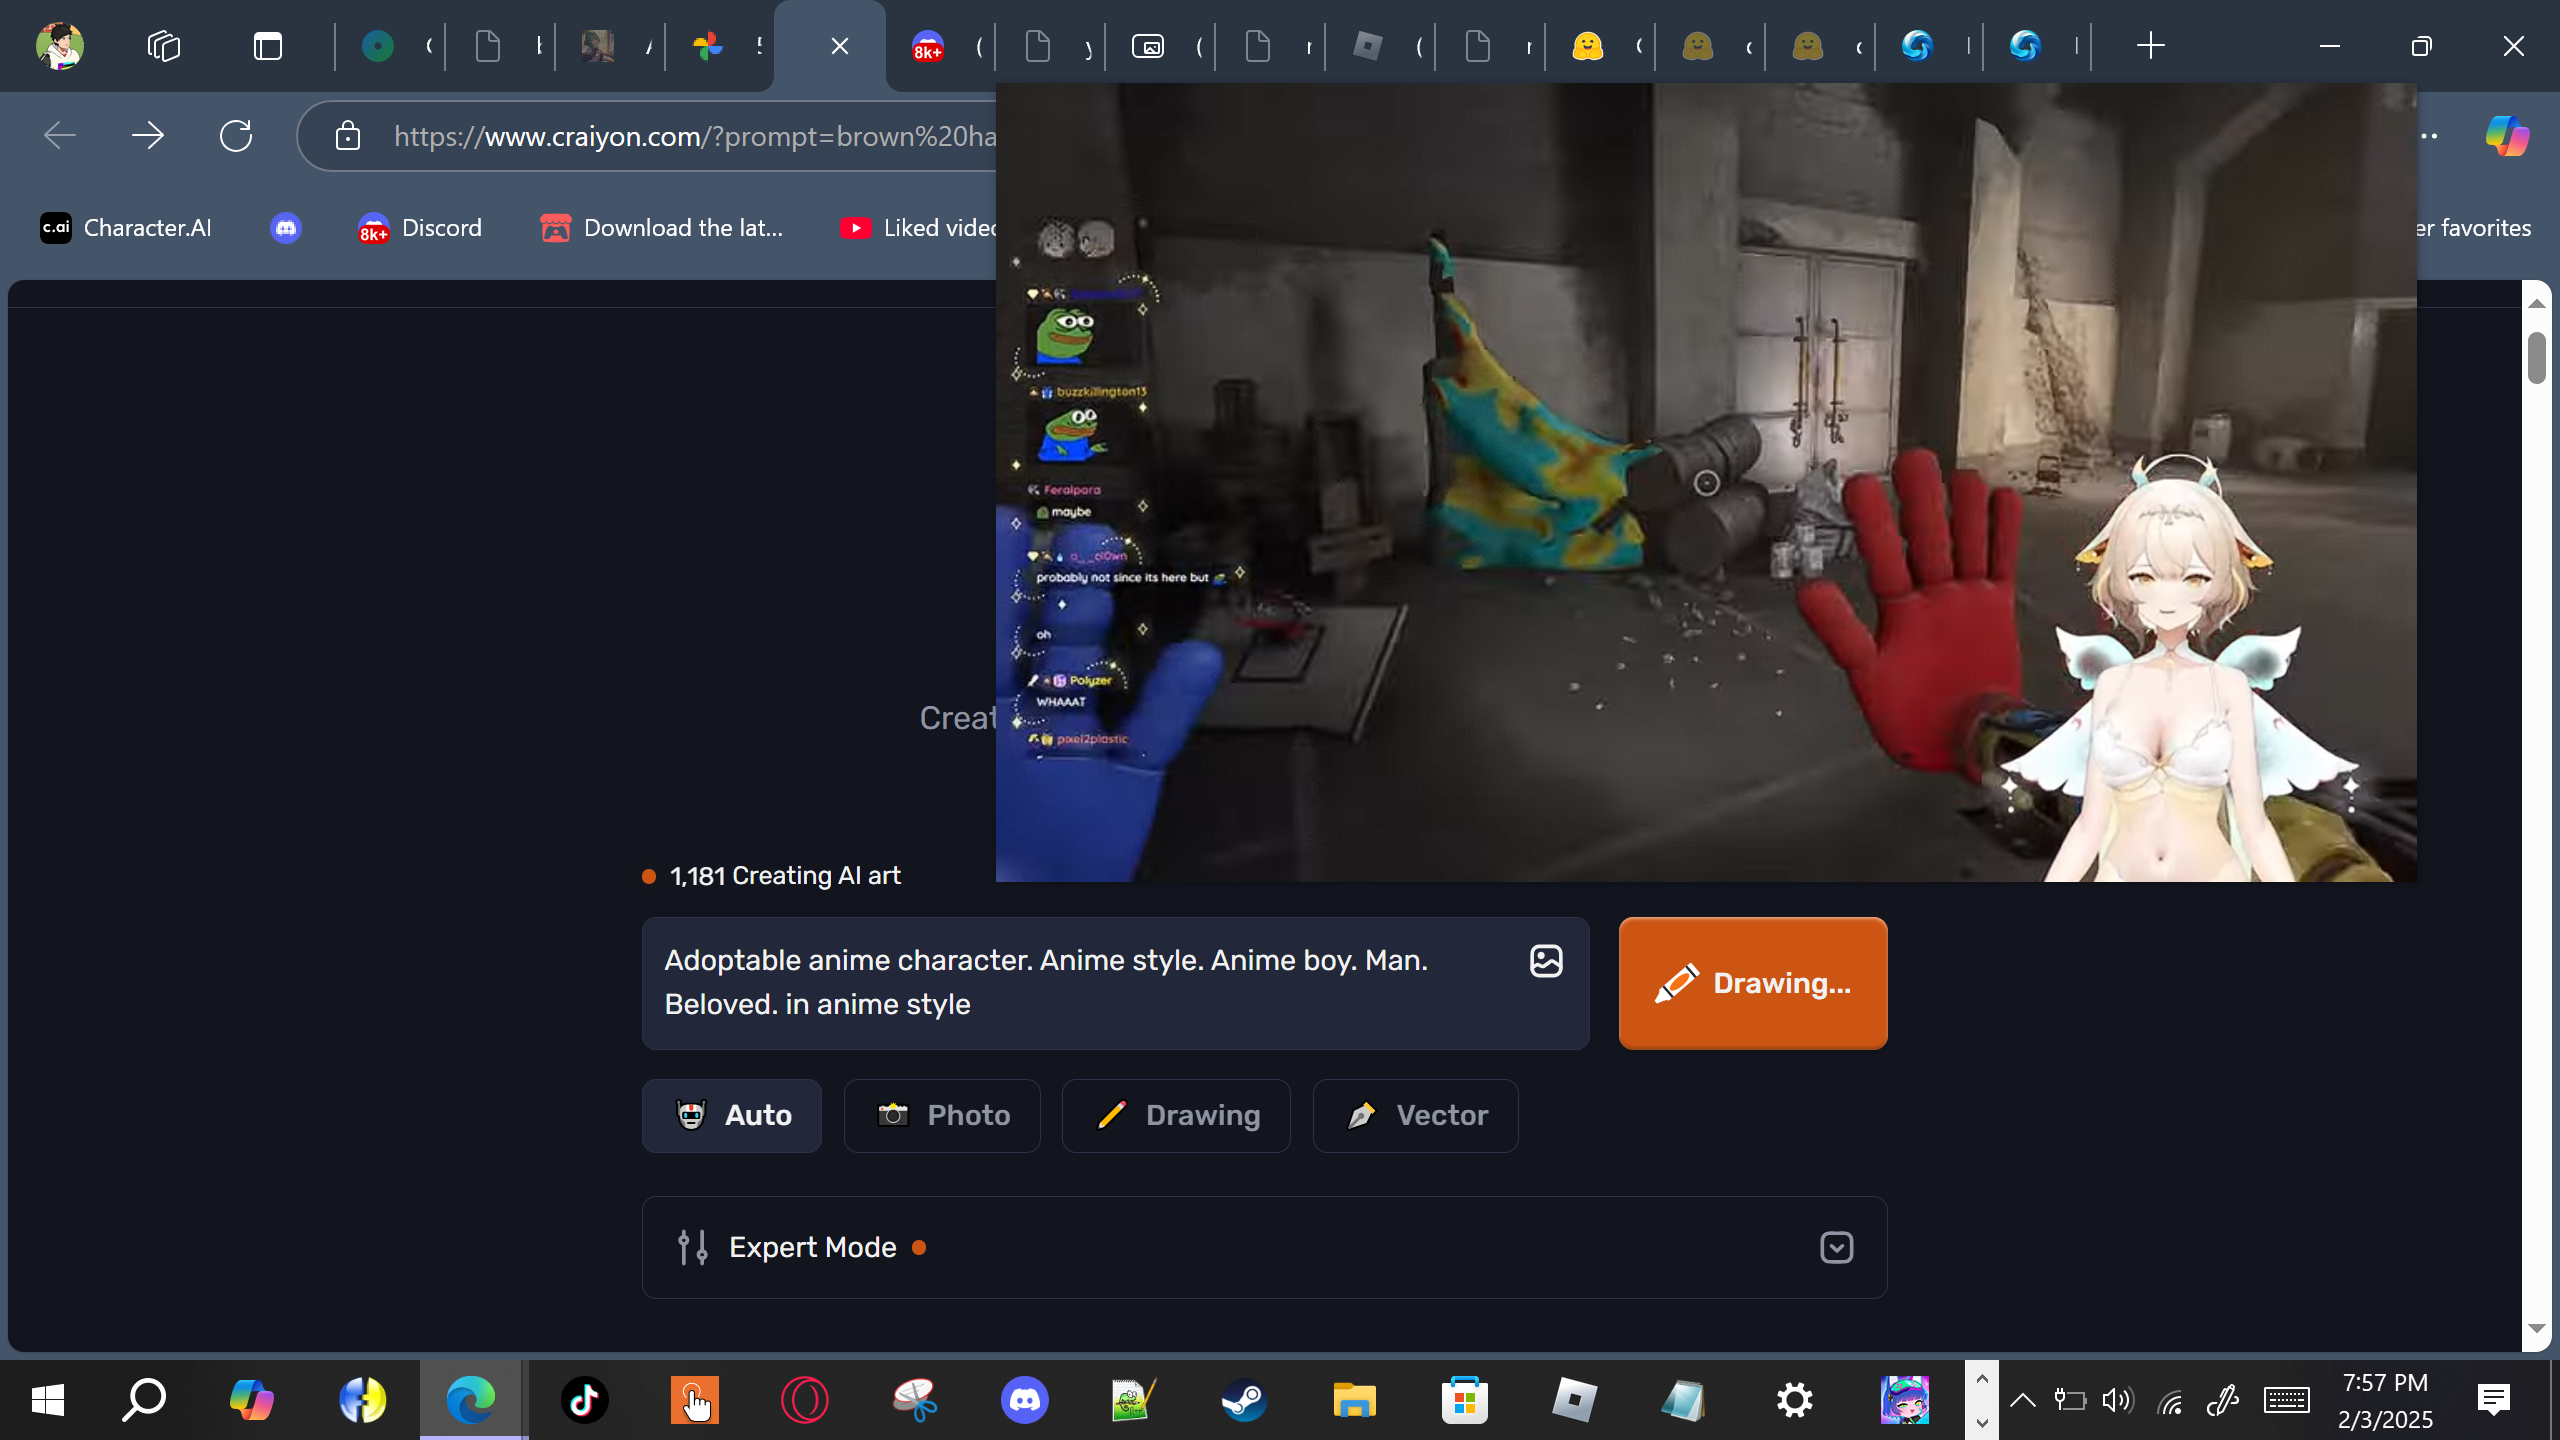The width and height of the screenshot is (2560, 1440).
Task: Go back to the previous page
Action: [60, 135]
